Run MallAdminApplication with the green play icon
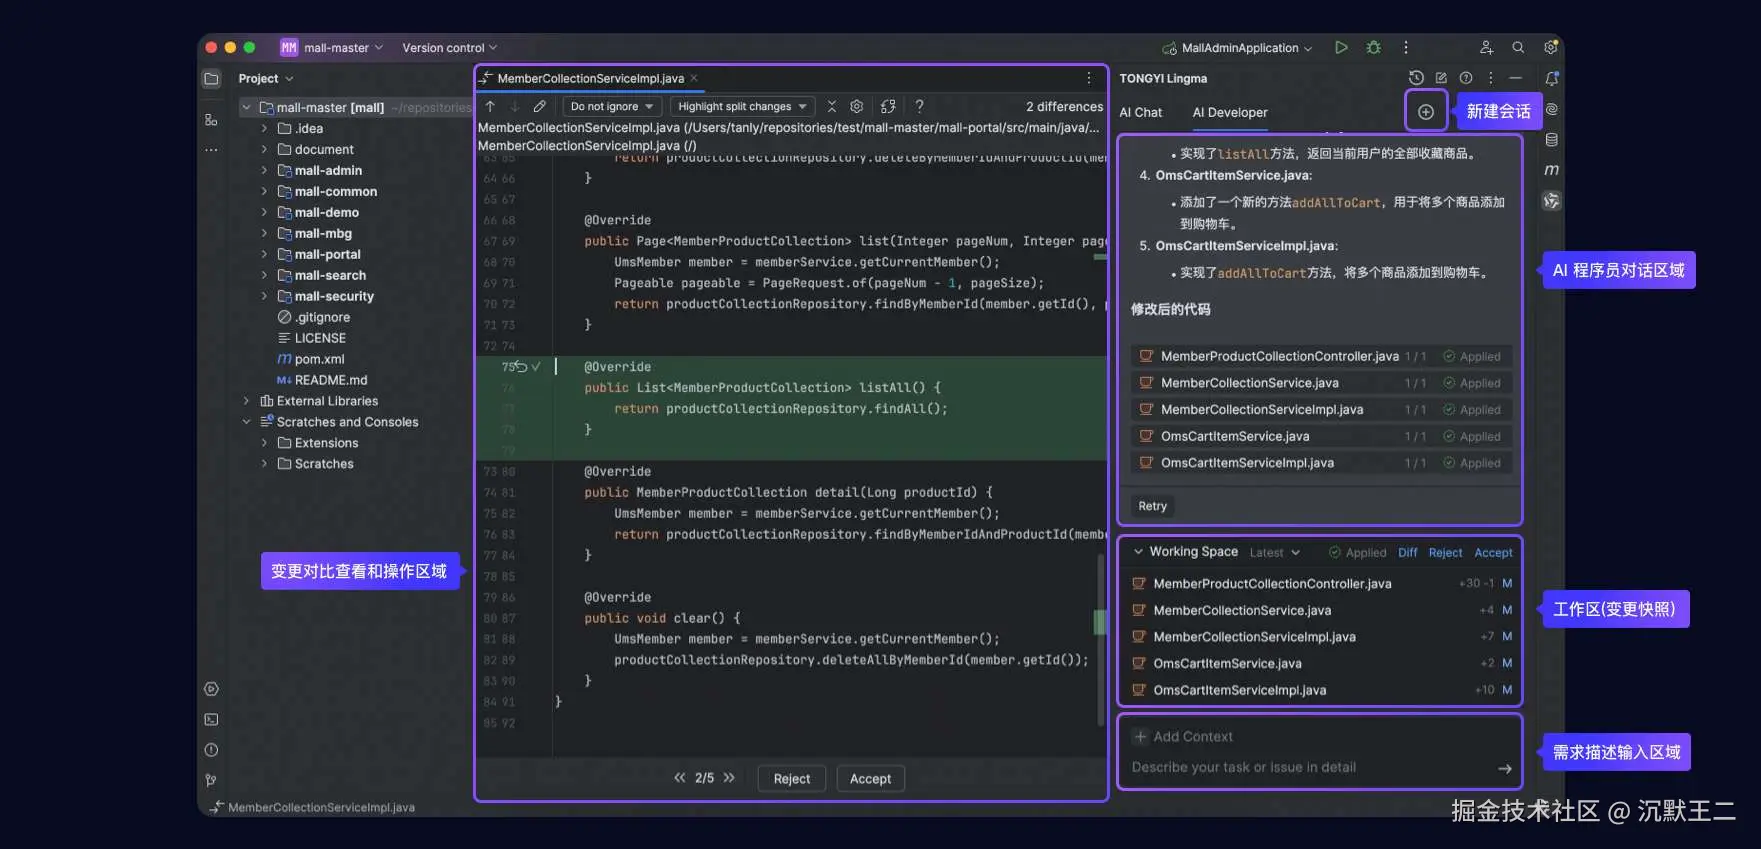Screen dimensions: 1761x849 tap(1341, 47)
